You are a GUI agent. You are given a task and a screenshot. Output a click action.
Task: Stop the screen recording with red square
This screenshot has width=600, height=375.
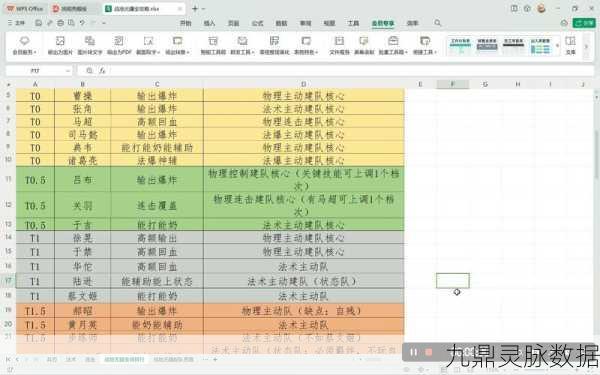[x=429, y=352]
